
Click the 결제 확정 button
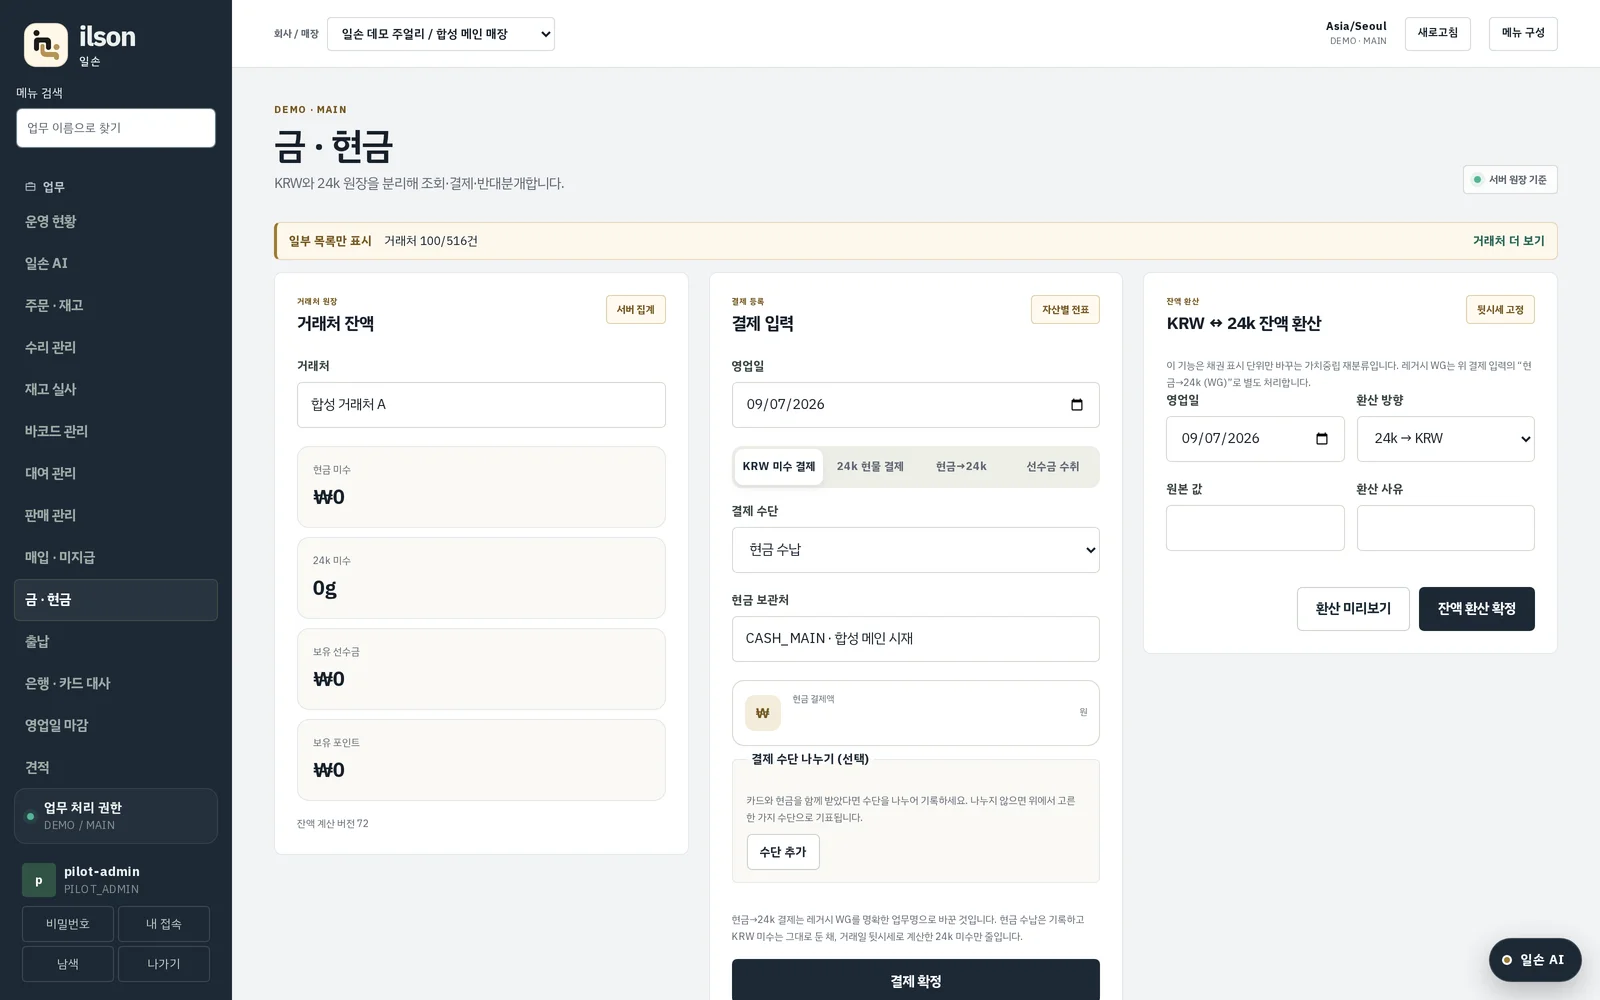[x=916, y=981]
